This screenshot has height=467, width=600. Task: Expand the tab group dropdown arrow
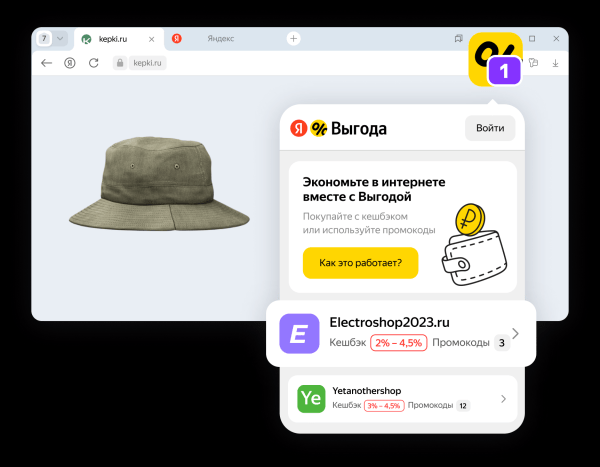[x=59, y=38]
